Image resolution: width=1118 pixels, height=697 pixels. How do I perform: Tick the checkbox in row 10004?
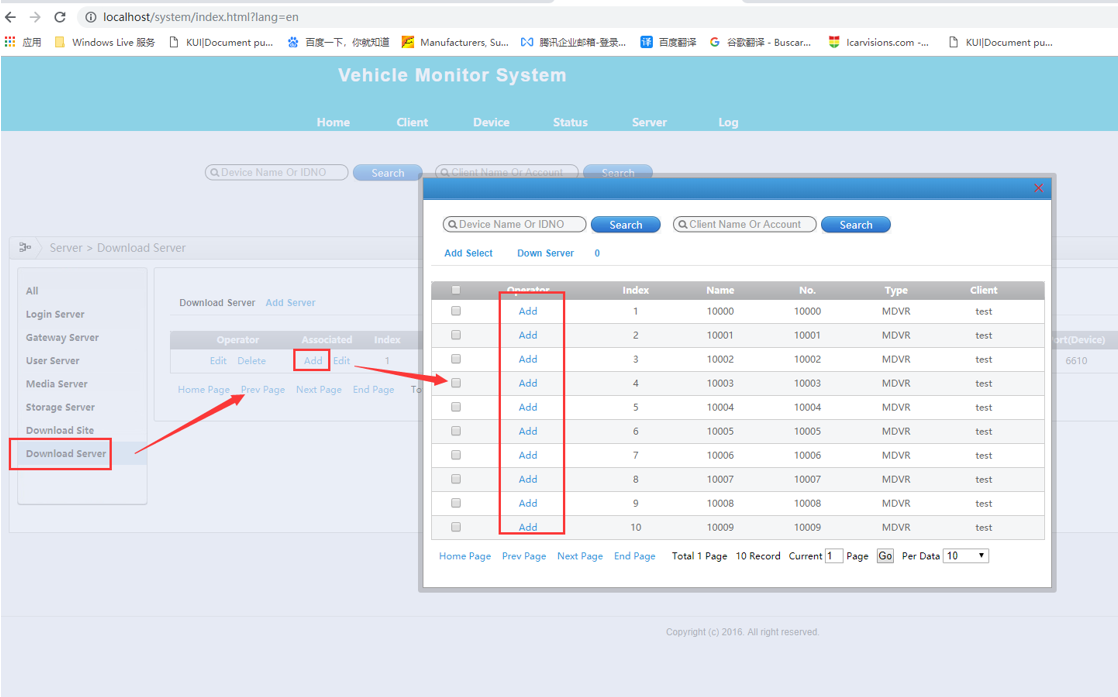pyautogui.click(x=456, y=407)
